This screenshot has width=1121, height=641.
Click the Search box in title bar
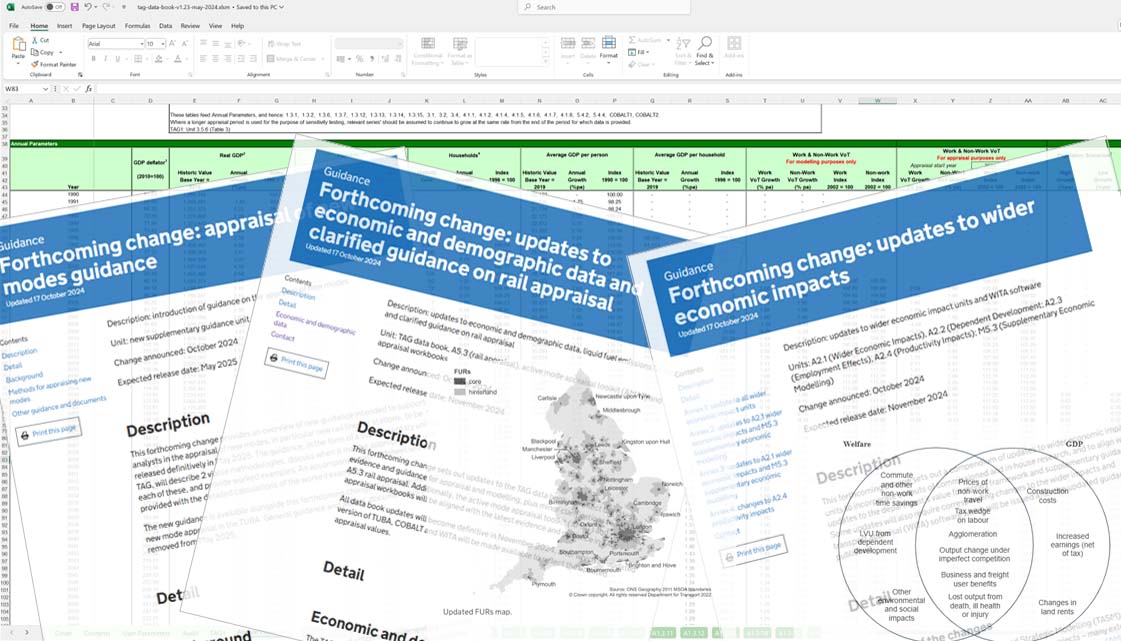tap(600, 7)
